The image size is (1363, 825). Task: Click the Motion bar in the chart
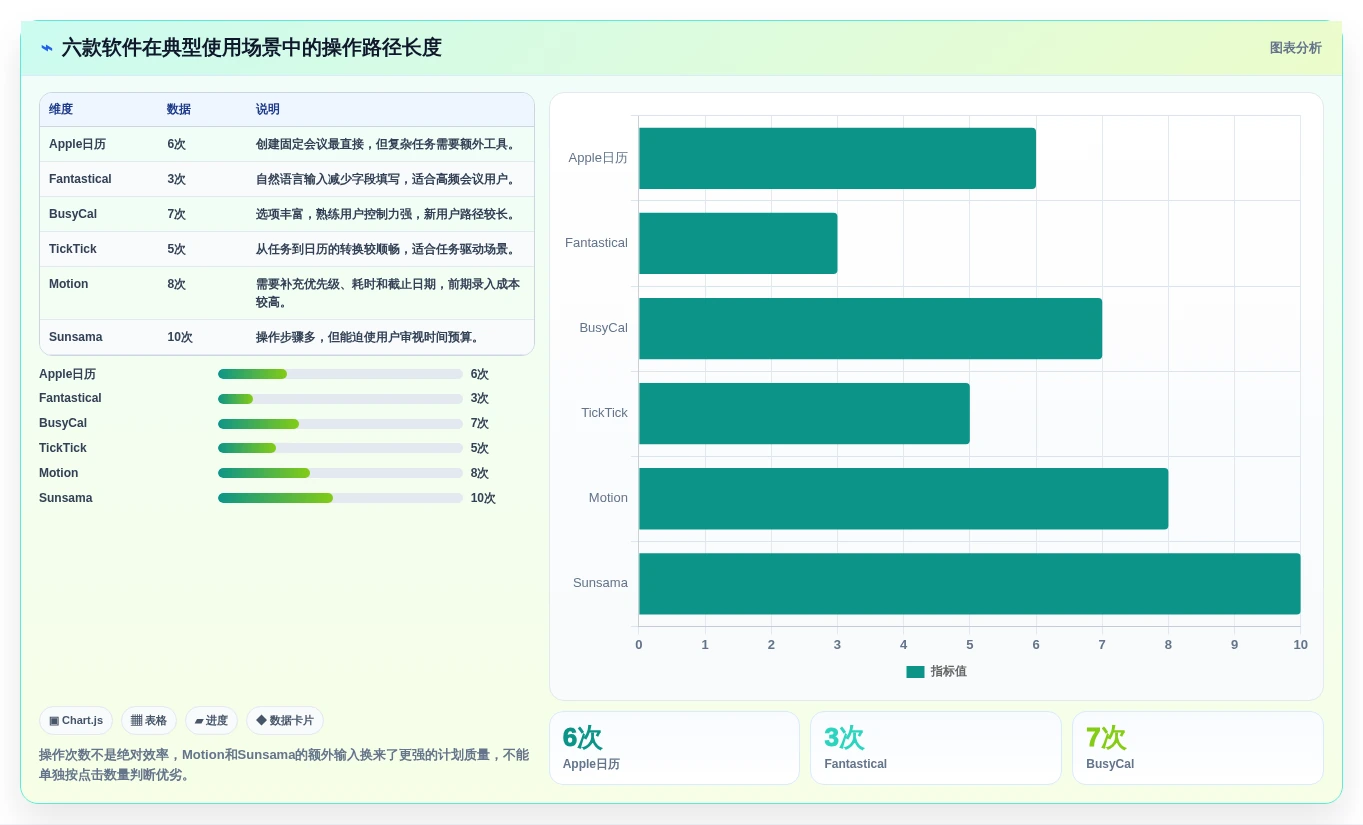click(903, 498)
